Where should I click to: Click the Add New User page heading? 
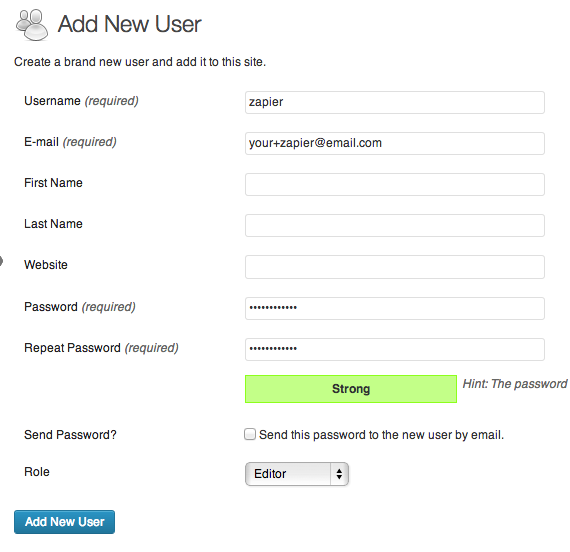coord(129,24)
